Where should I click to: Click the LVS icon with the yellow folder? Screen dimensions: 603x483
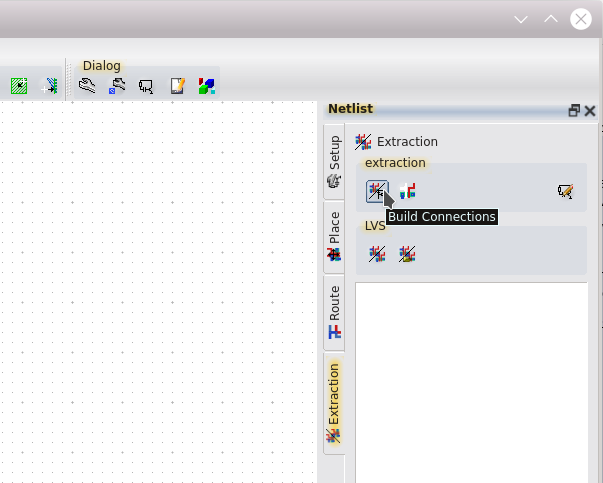(407, 254)
